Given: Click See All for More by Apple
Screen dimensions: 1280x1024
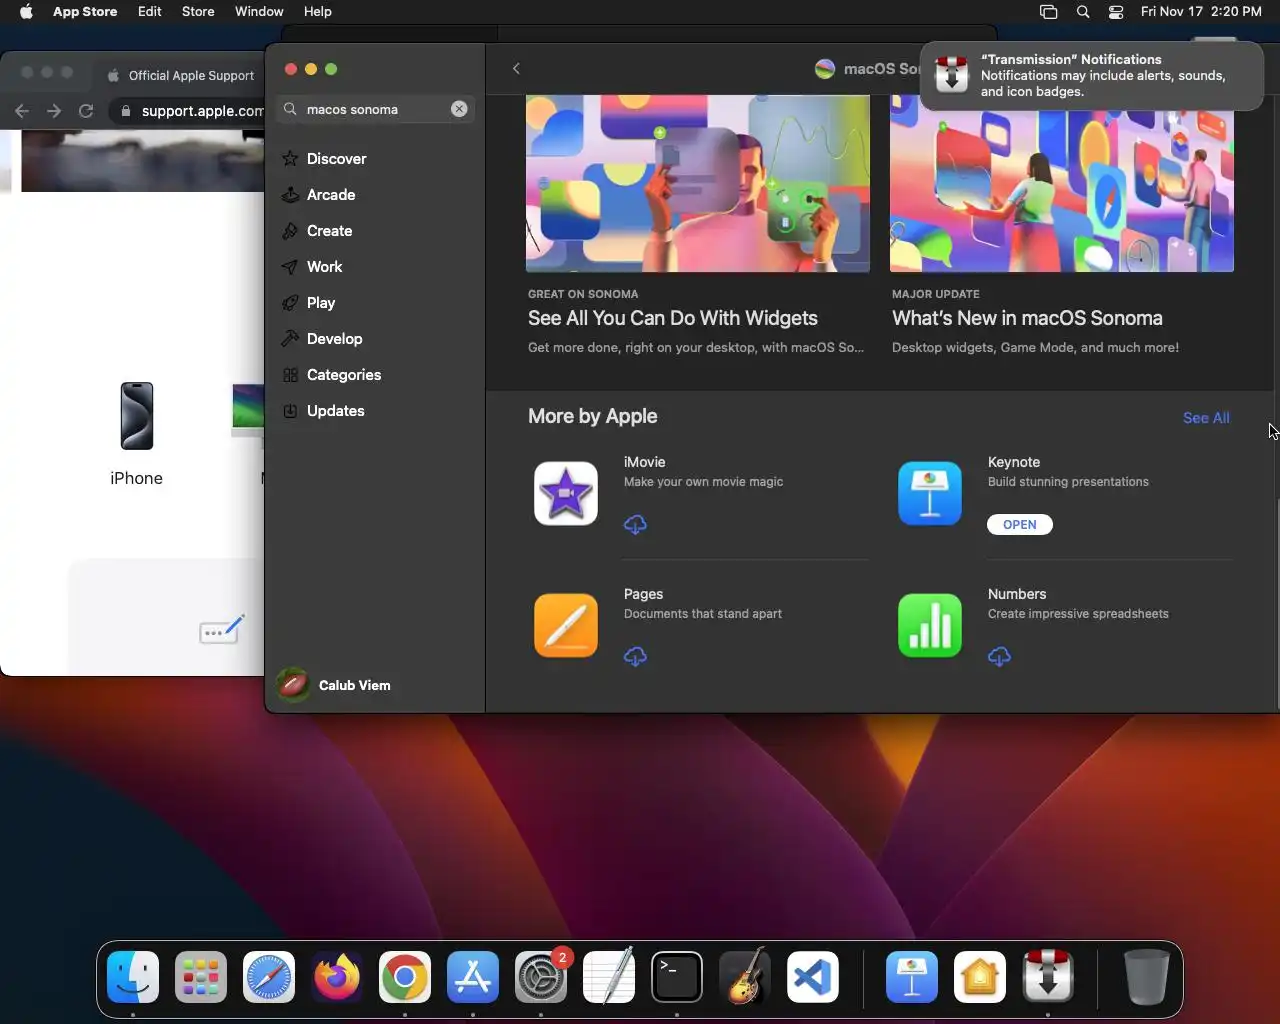Looking at the screenshot, I should coord(1206,417).
